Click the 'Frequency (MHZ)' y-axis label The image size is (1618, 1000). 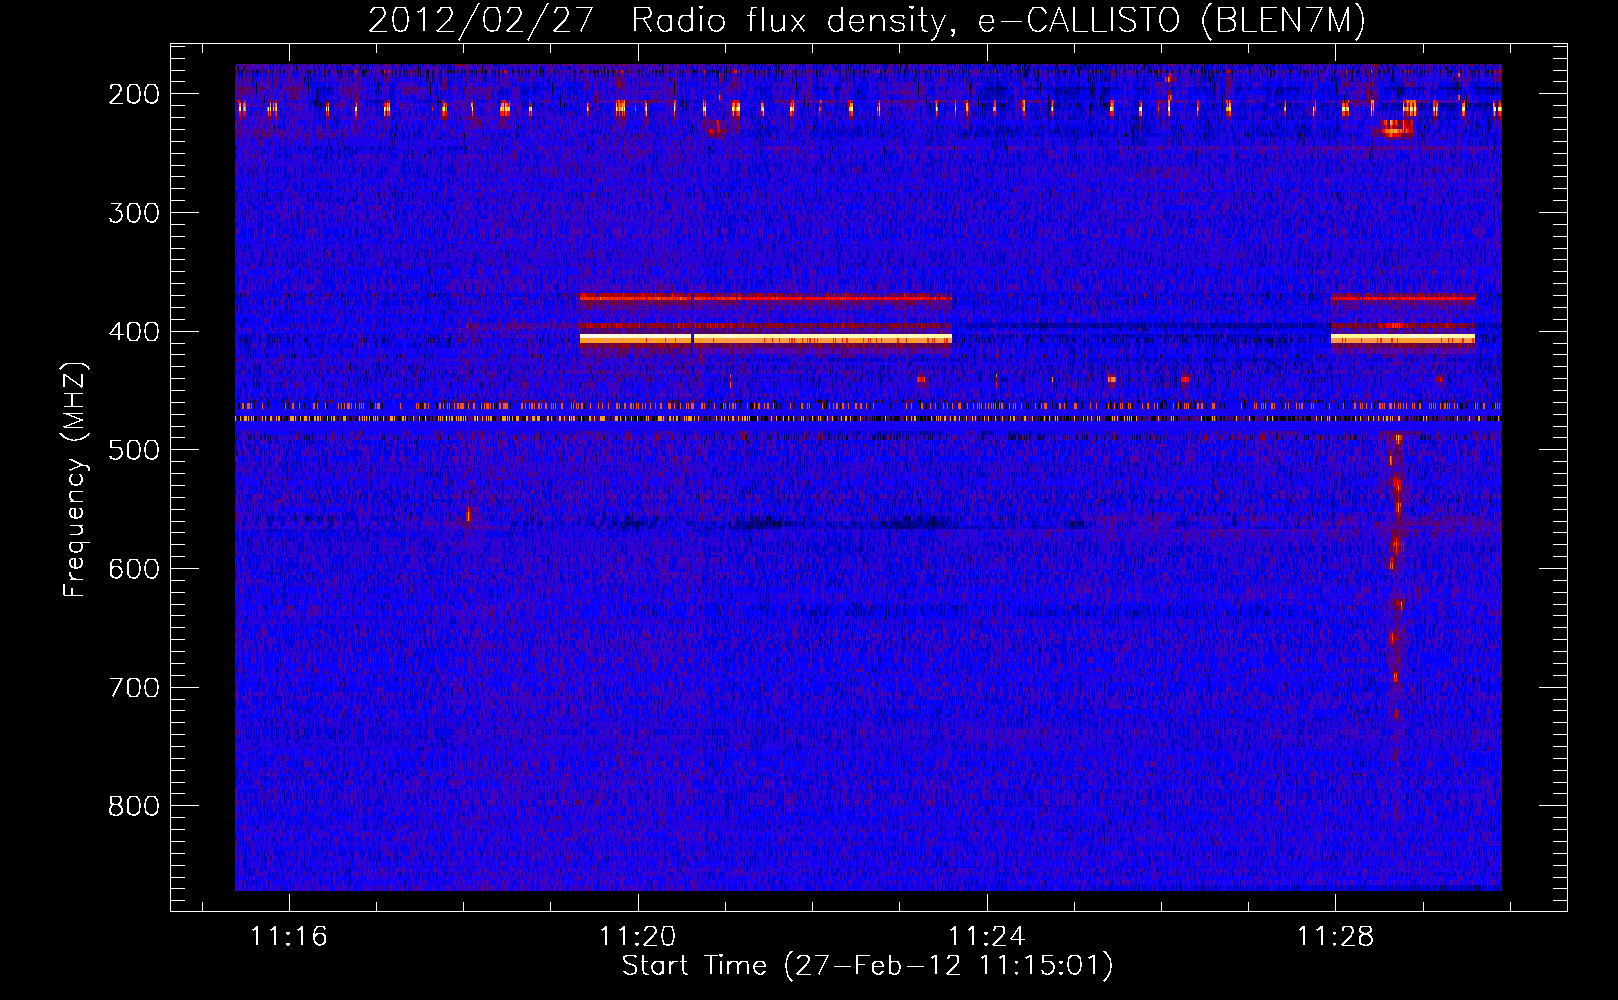coord(75,479)
